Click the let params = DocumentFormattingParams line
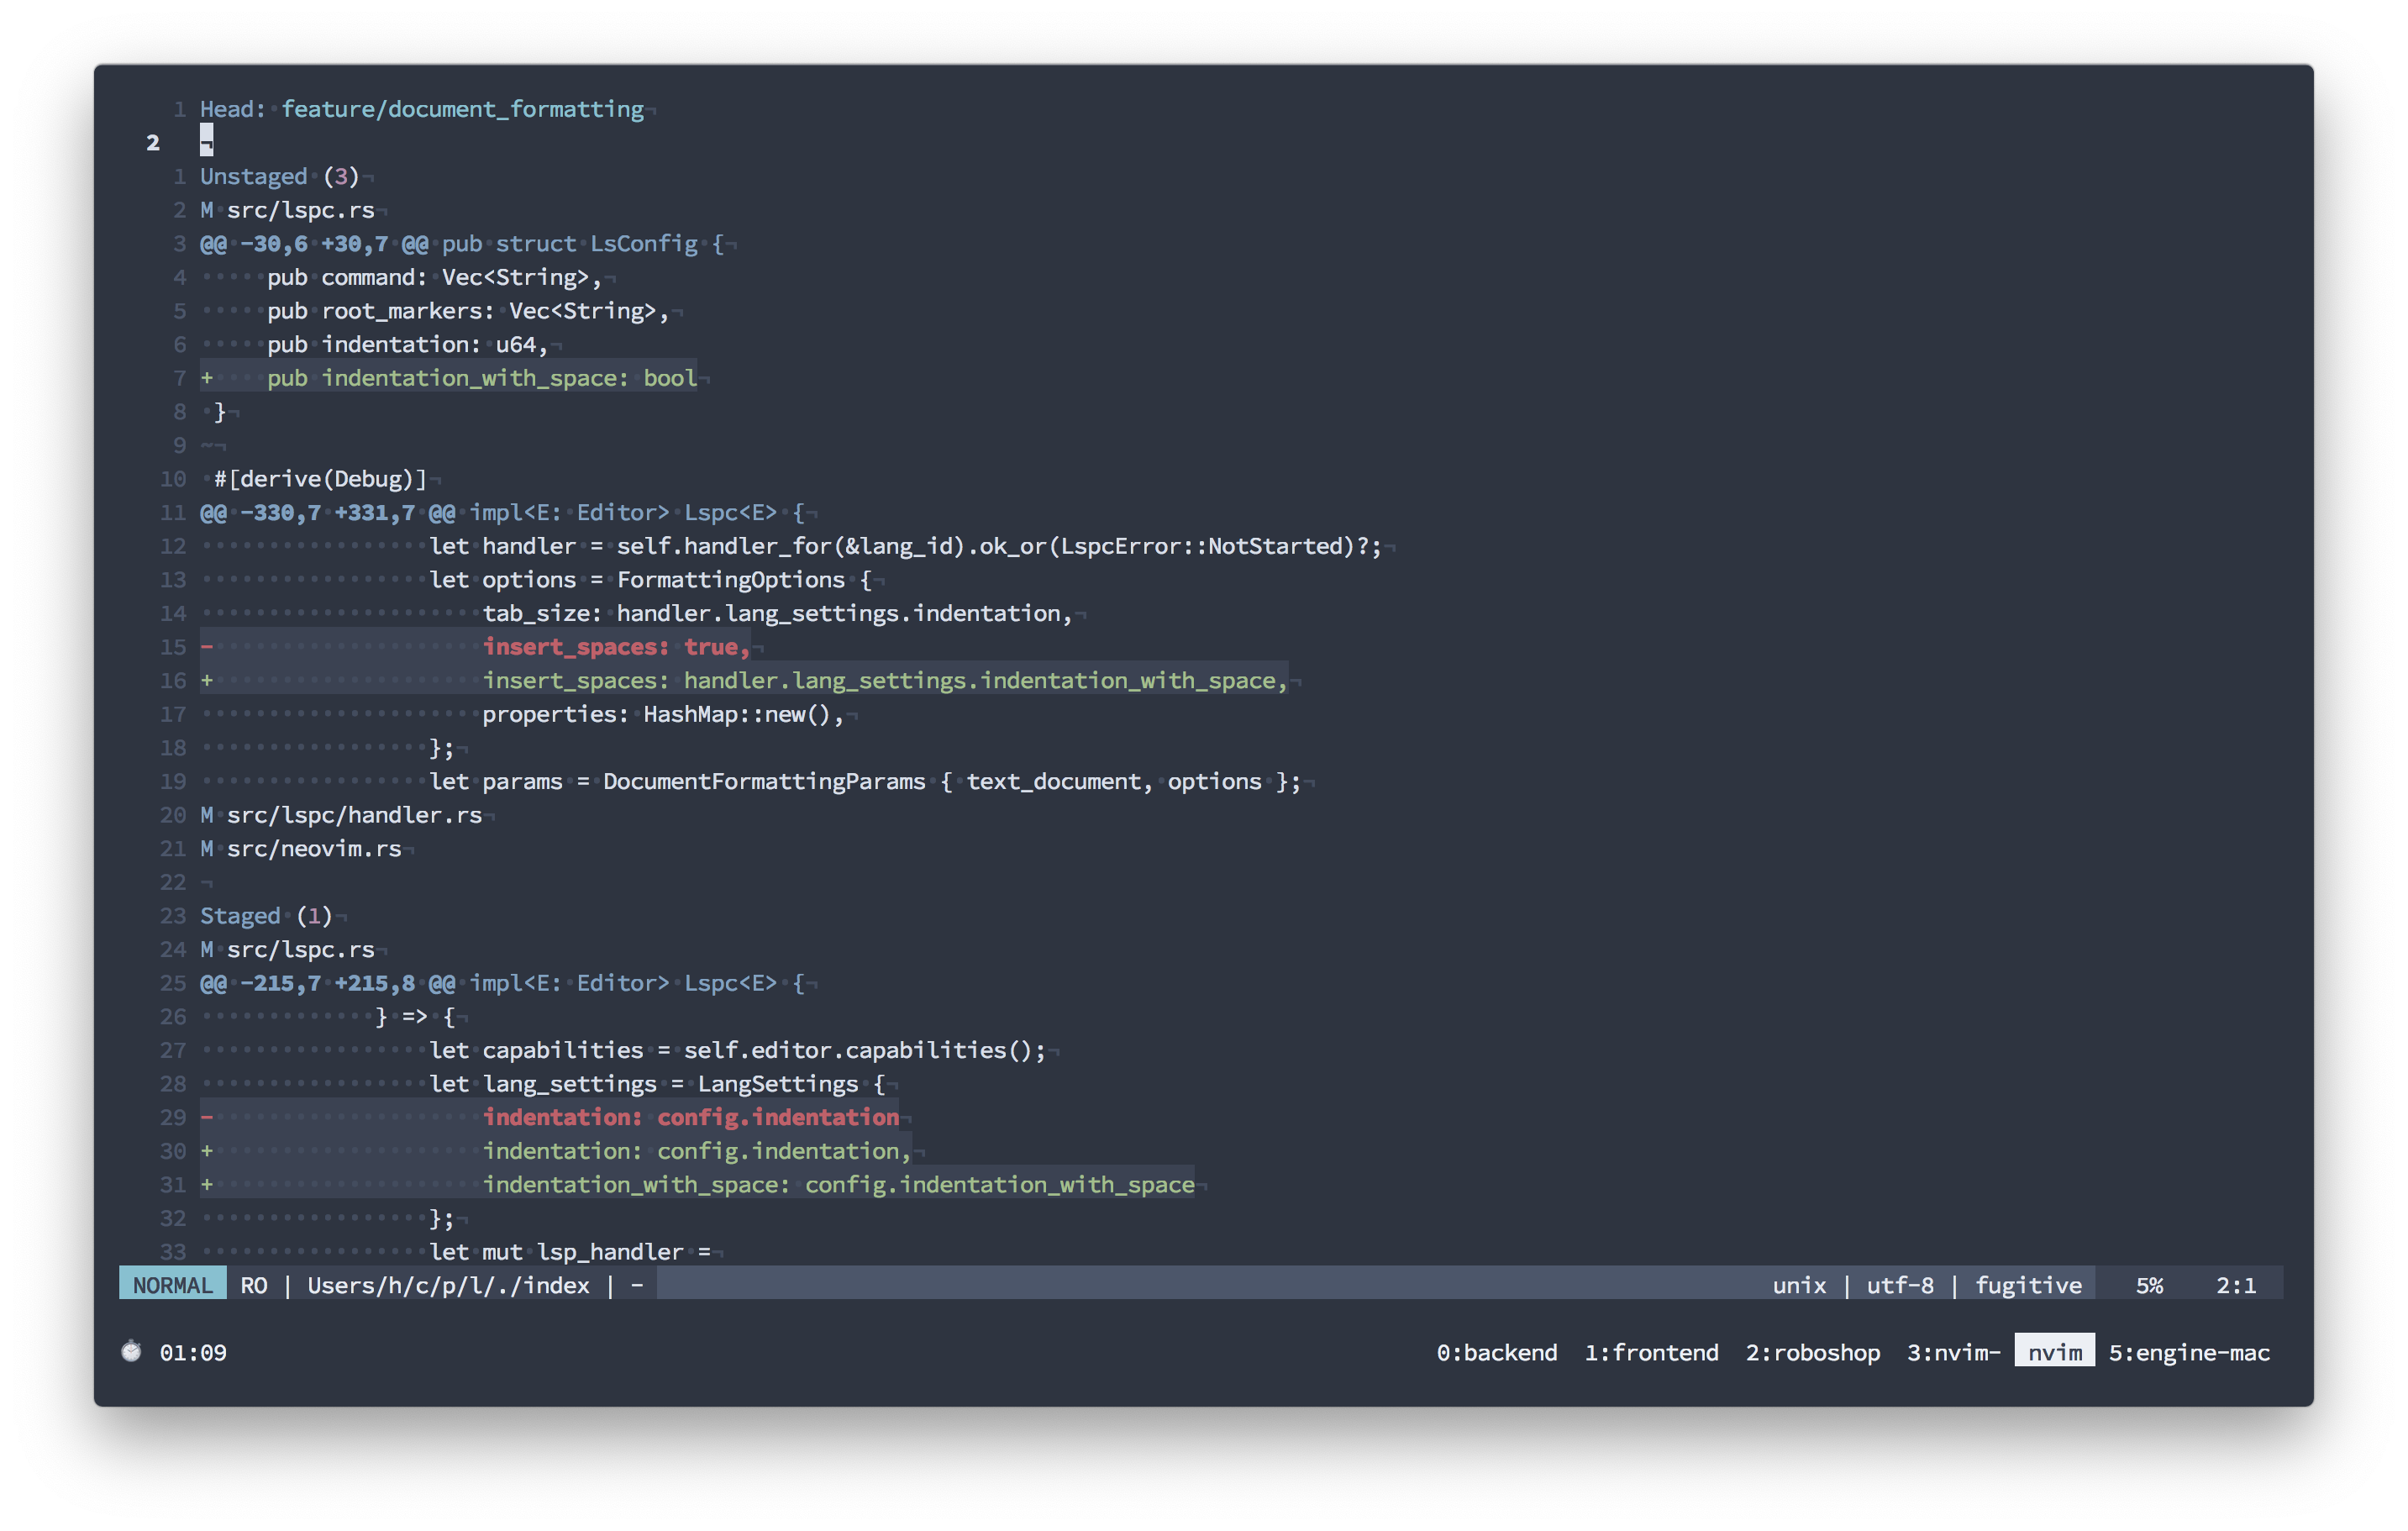This screenshot has width=2408, height=1531. pos(866,781)
